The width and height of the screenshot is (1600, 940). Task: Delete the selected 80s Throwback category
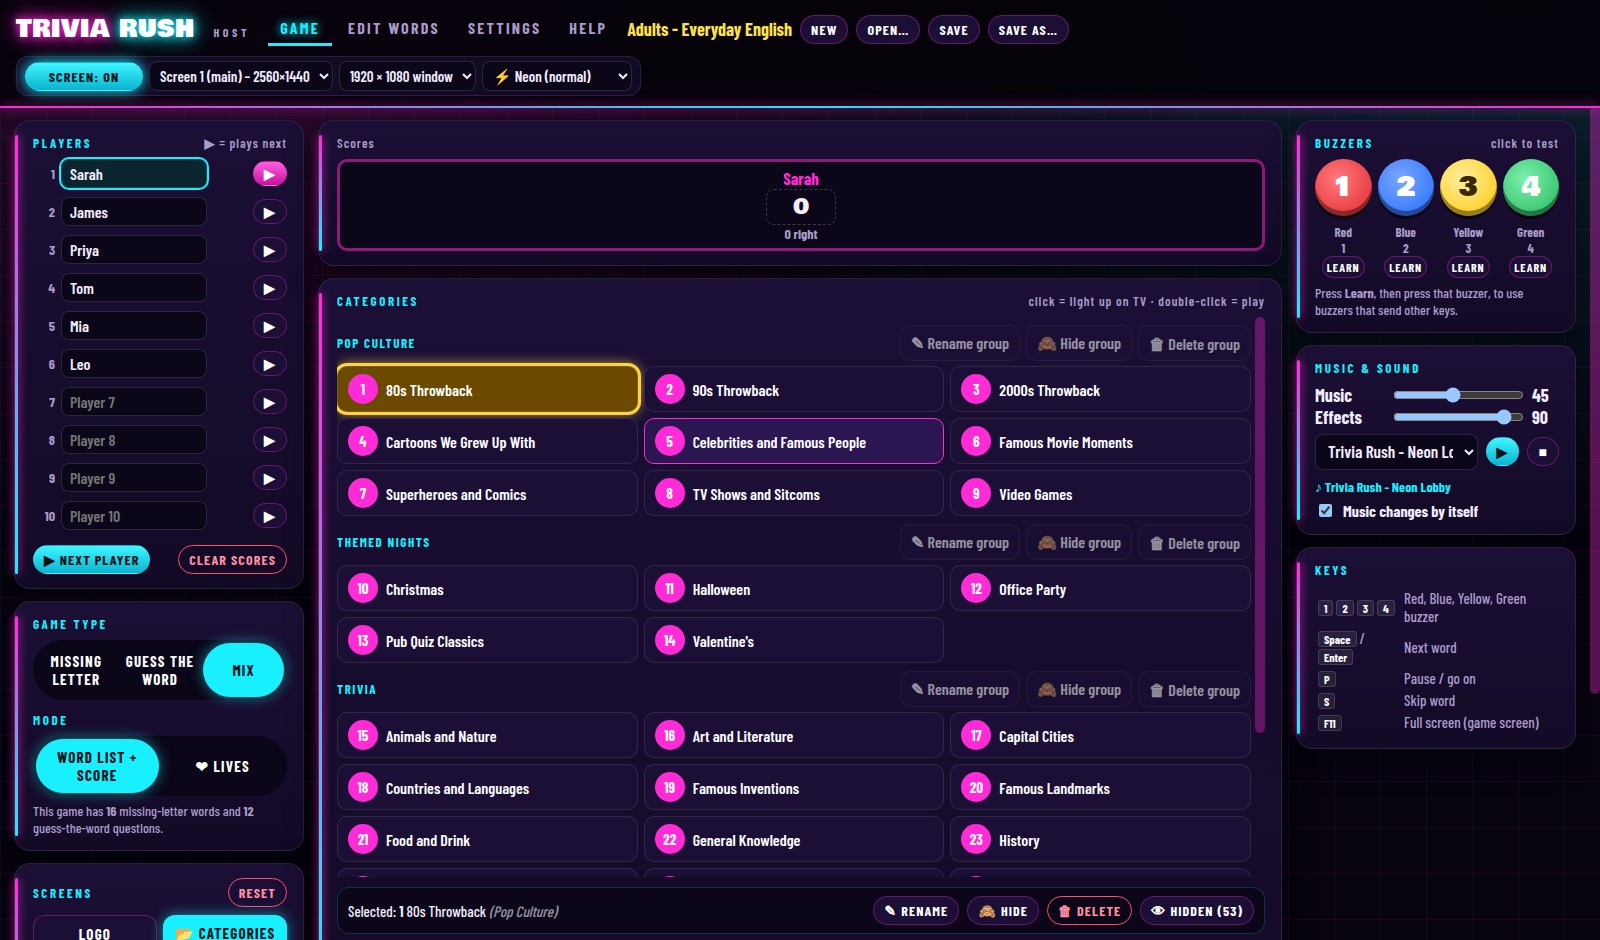[1089, 911]
